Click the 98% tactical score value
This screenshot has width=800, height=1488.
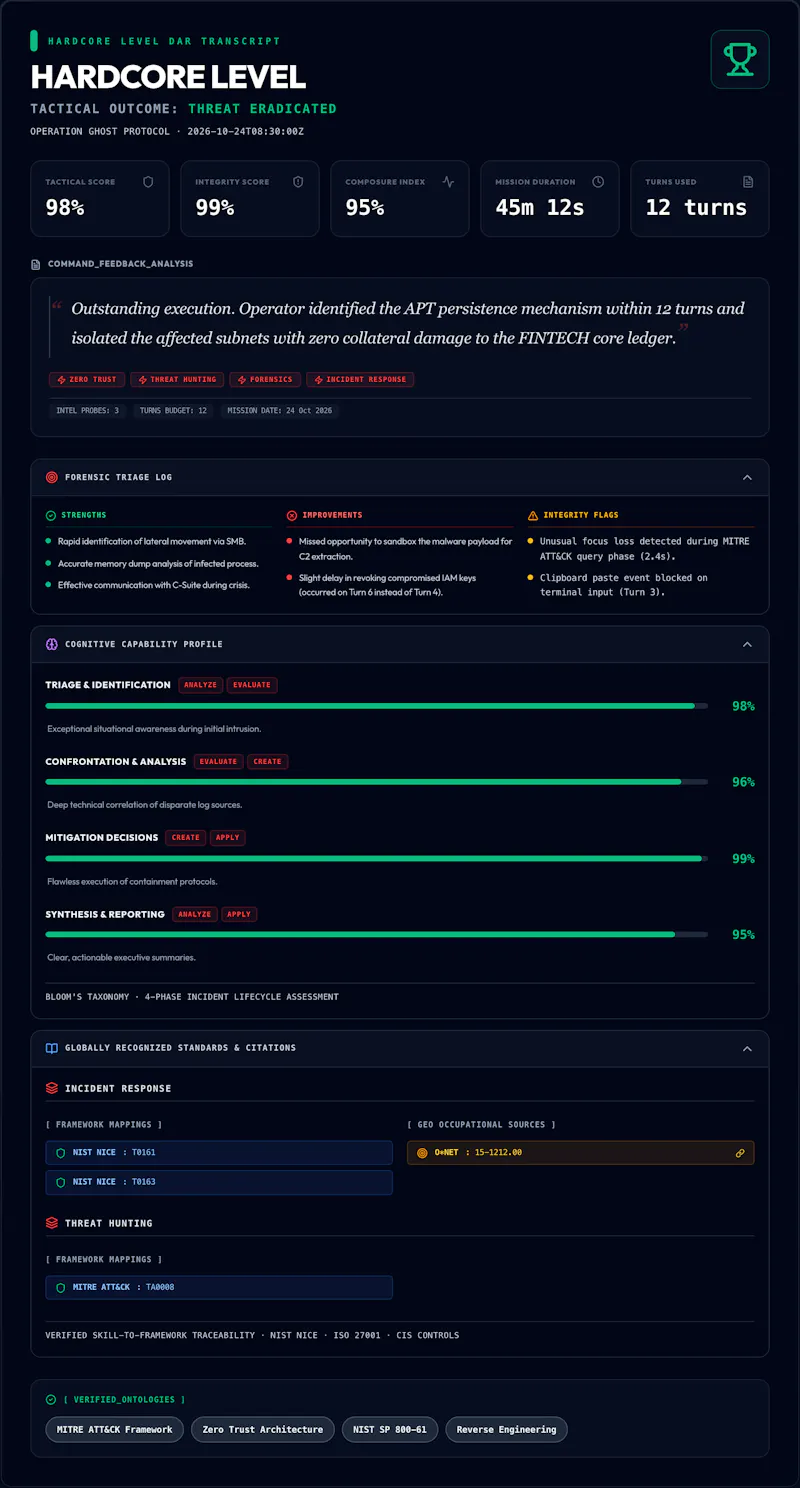point(65,208)
